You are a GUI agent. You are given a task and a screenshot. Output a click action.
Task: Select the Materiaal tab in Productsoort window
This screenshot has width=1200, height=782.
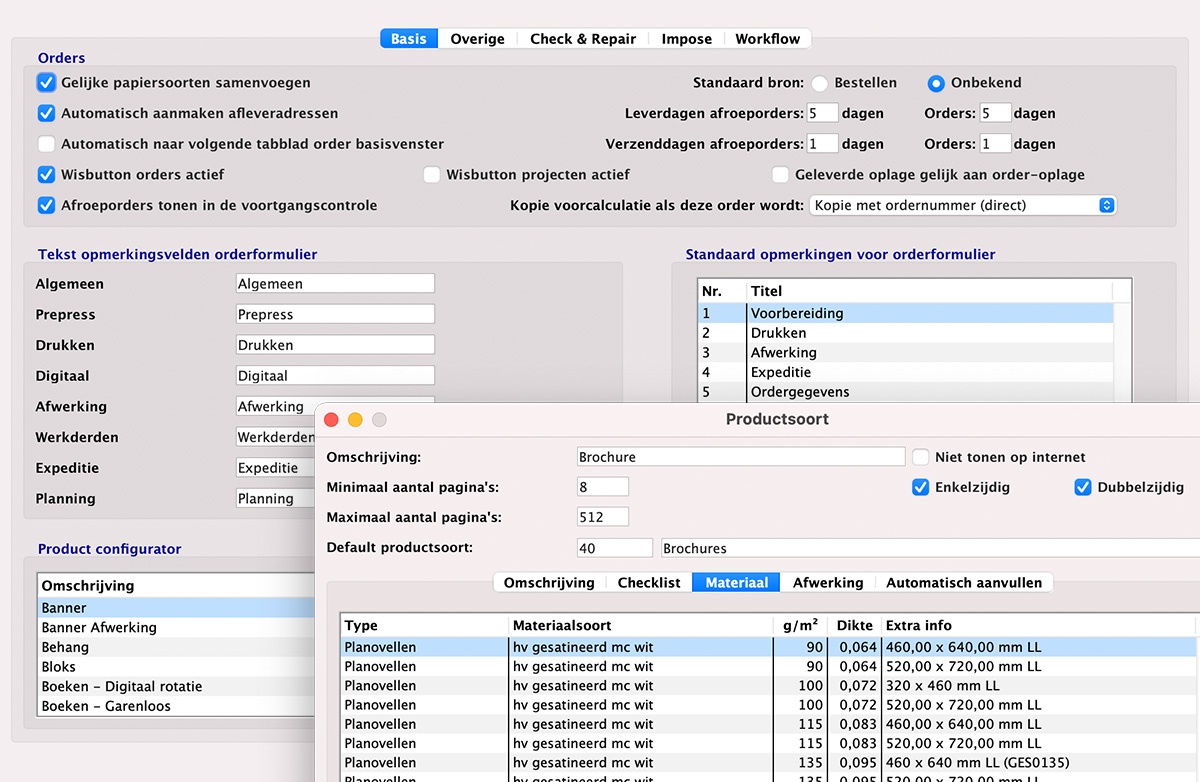coord(737,582)
